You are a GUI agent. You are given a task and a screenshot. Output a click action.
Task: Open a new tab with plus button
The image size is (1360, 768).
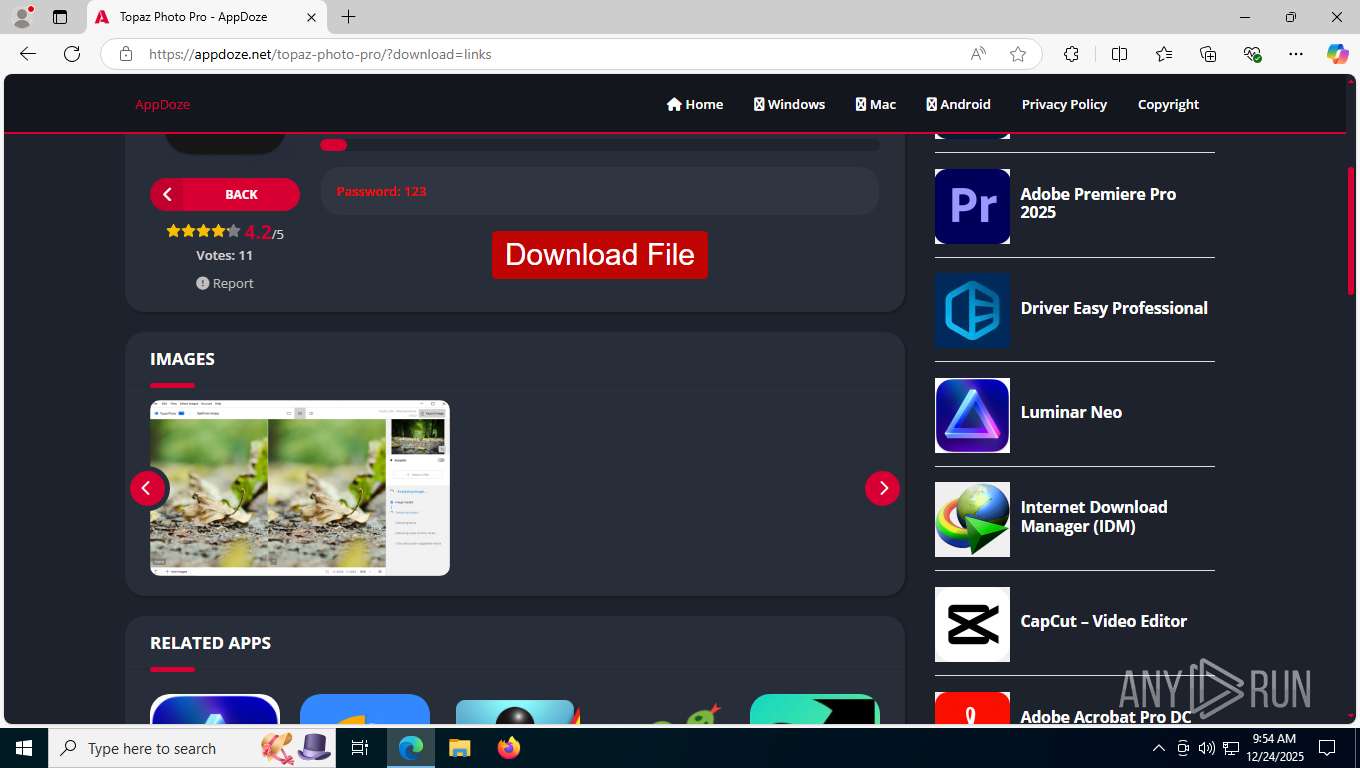click(348, 17)
